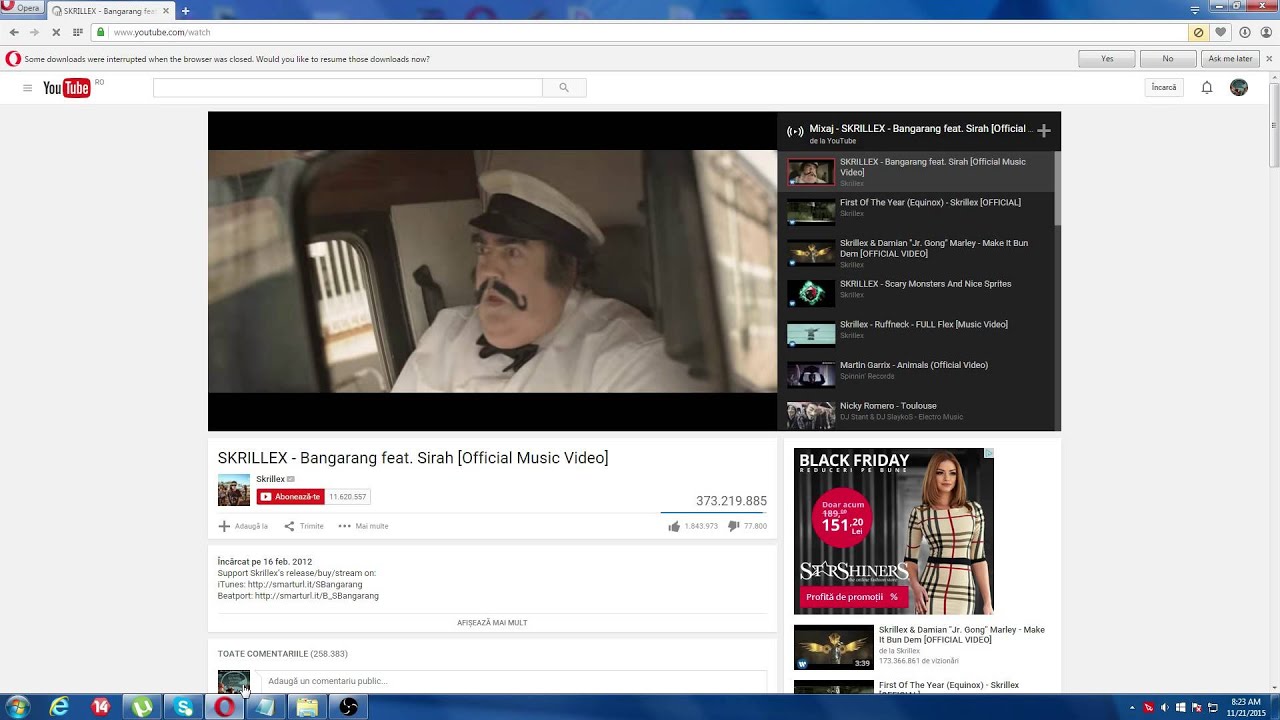Image resolution: width=1280 pixels, height=720 pixels.
Task: Open the Skrillex channel avatar
Action: [234, 490]
